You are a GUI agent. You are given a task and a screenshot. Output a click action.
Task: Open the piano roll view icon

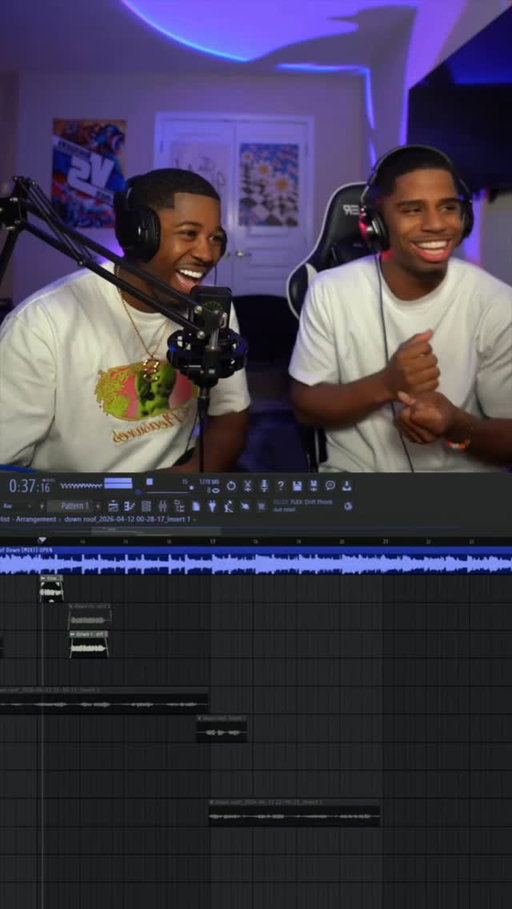129,506
